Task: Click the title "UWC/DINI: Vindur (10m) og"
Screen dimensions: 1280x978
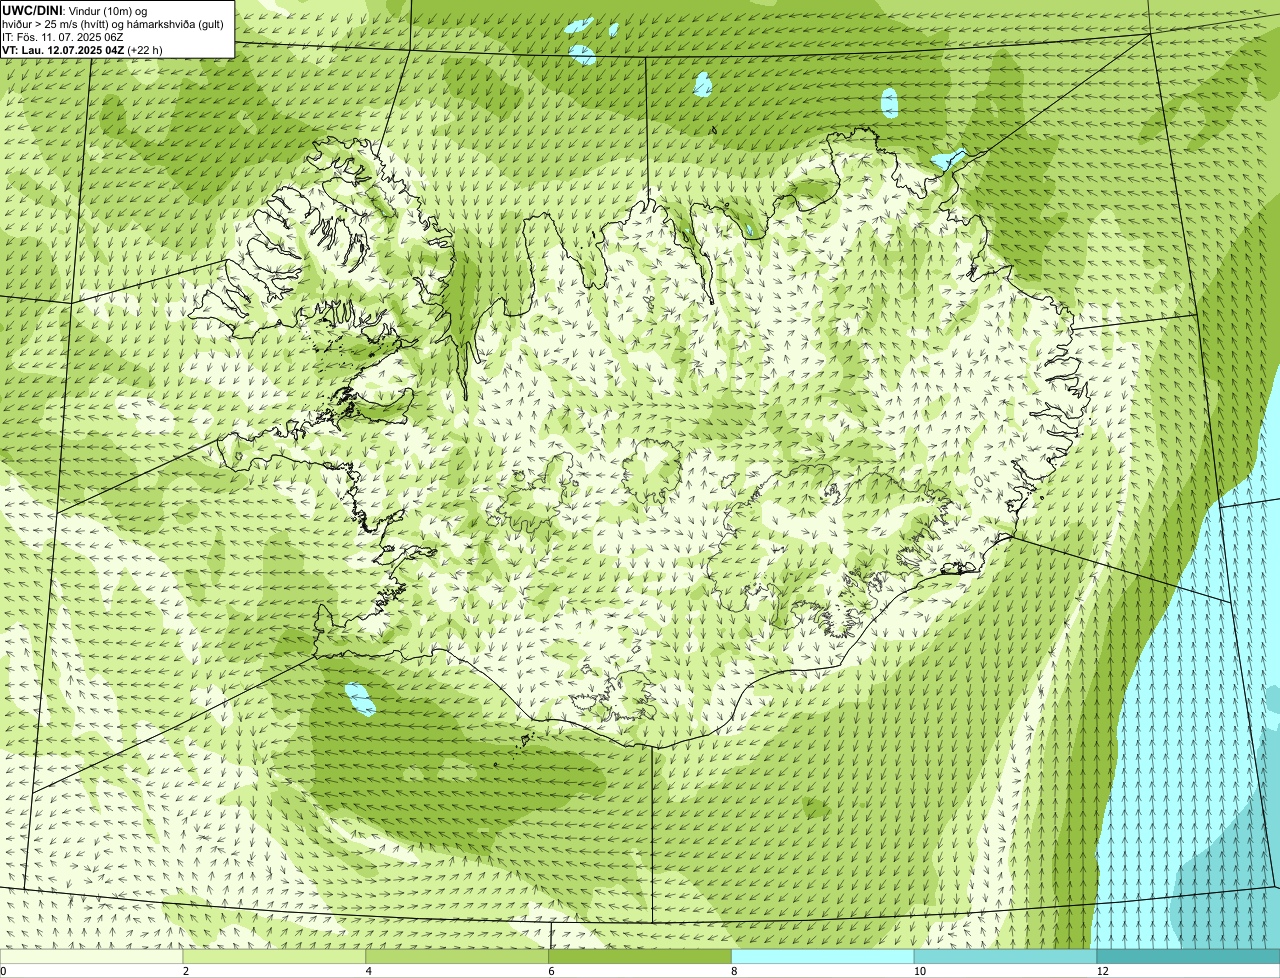Action: coord(74,10)
